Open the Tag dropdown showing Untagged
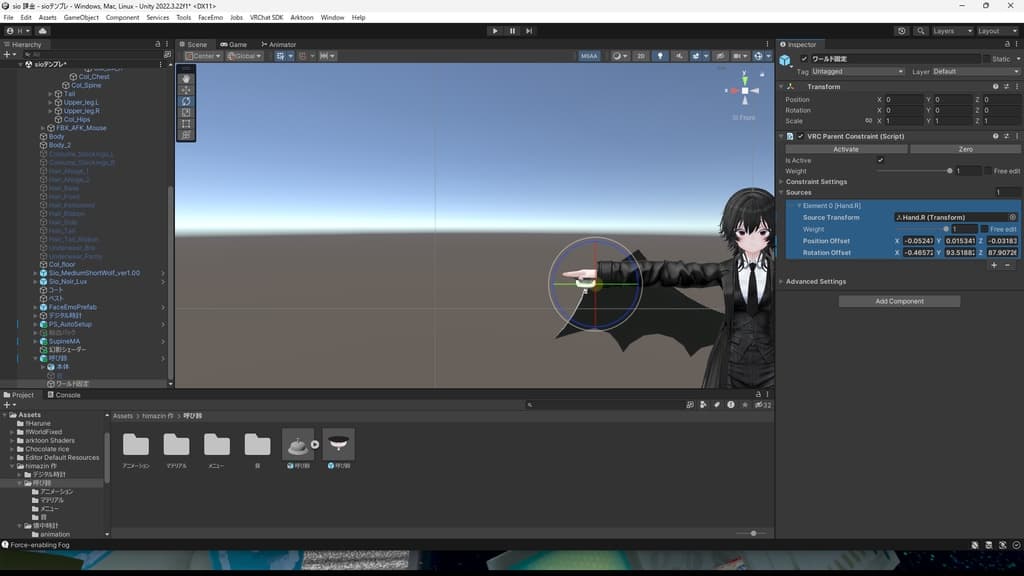 click(857, 72)
